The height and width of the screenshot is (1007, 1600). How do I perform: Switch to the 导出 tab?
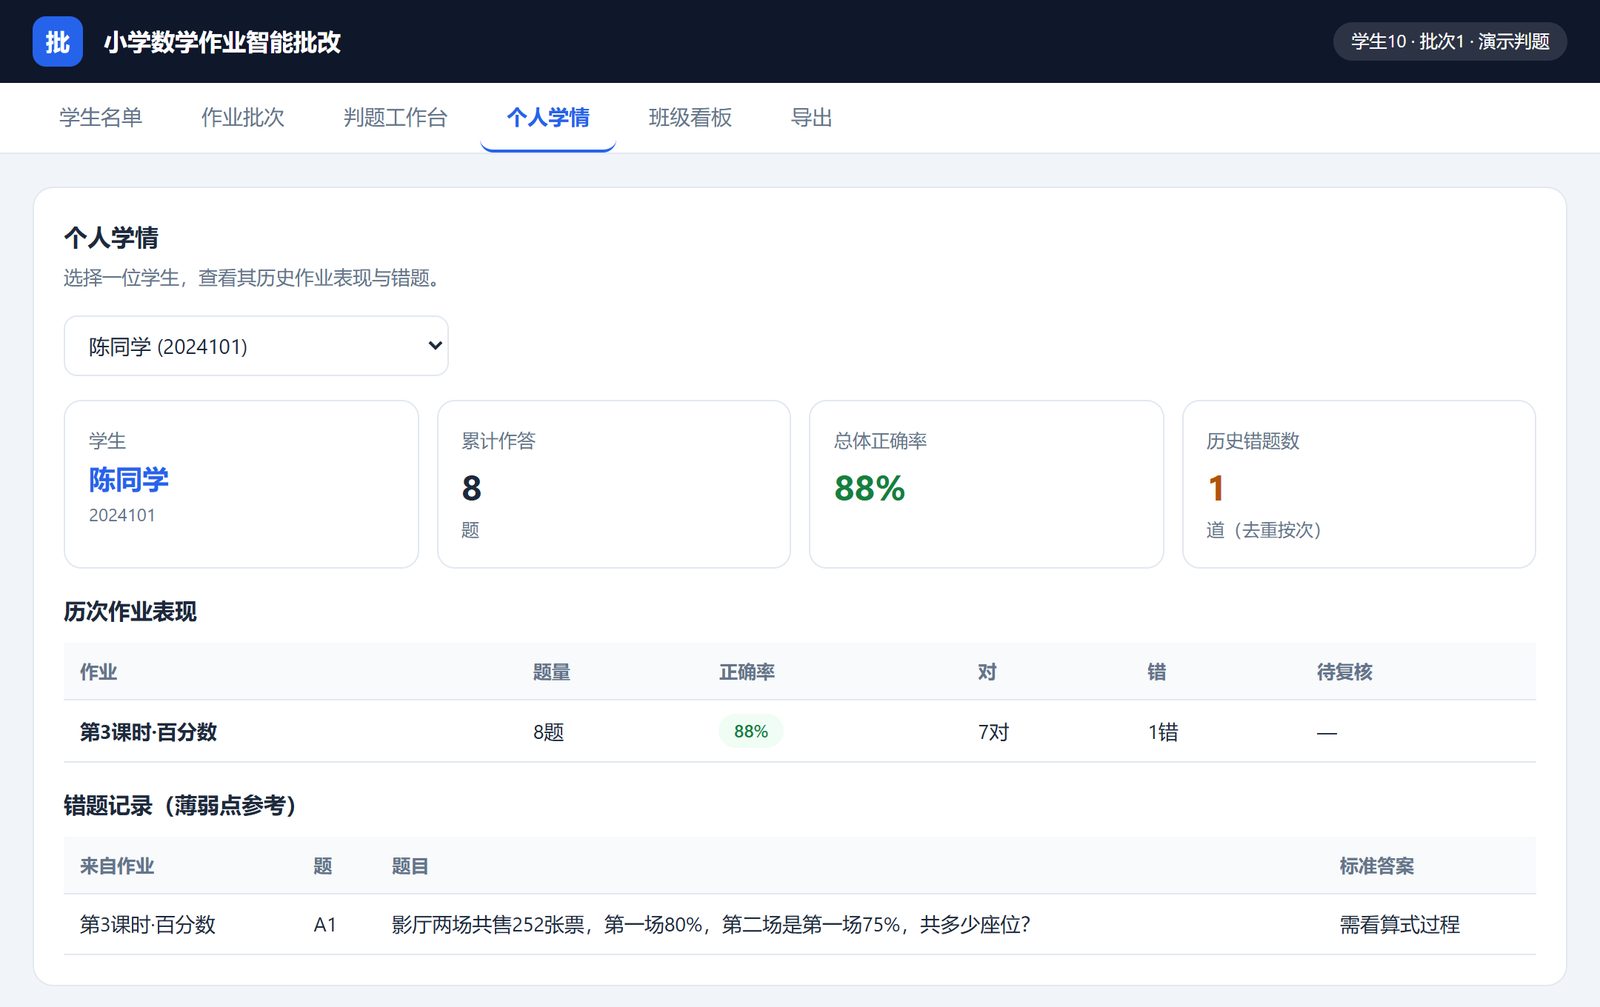811,117
